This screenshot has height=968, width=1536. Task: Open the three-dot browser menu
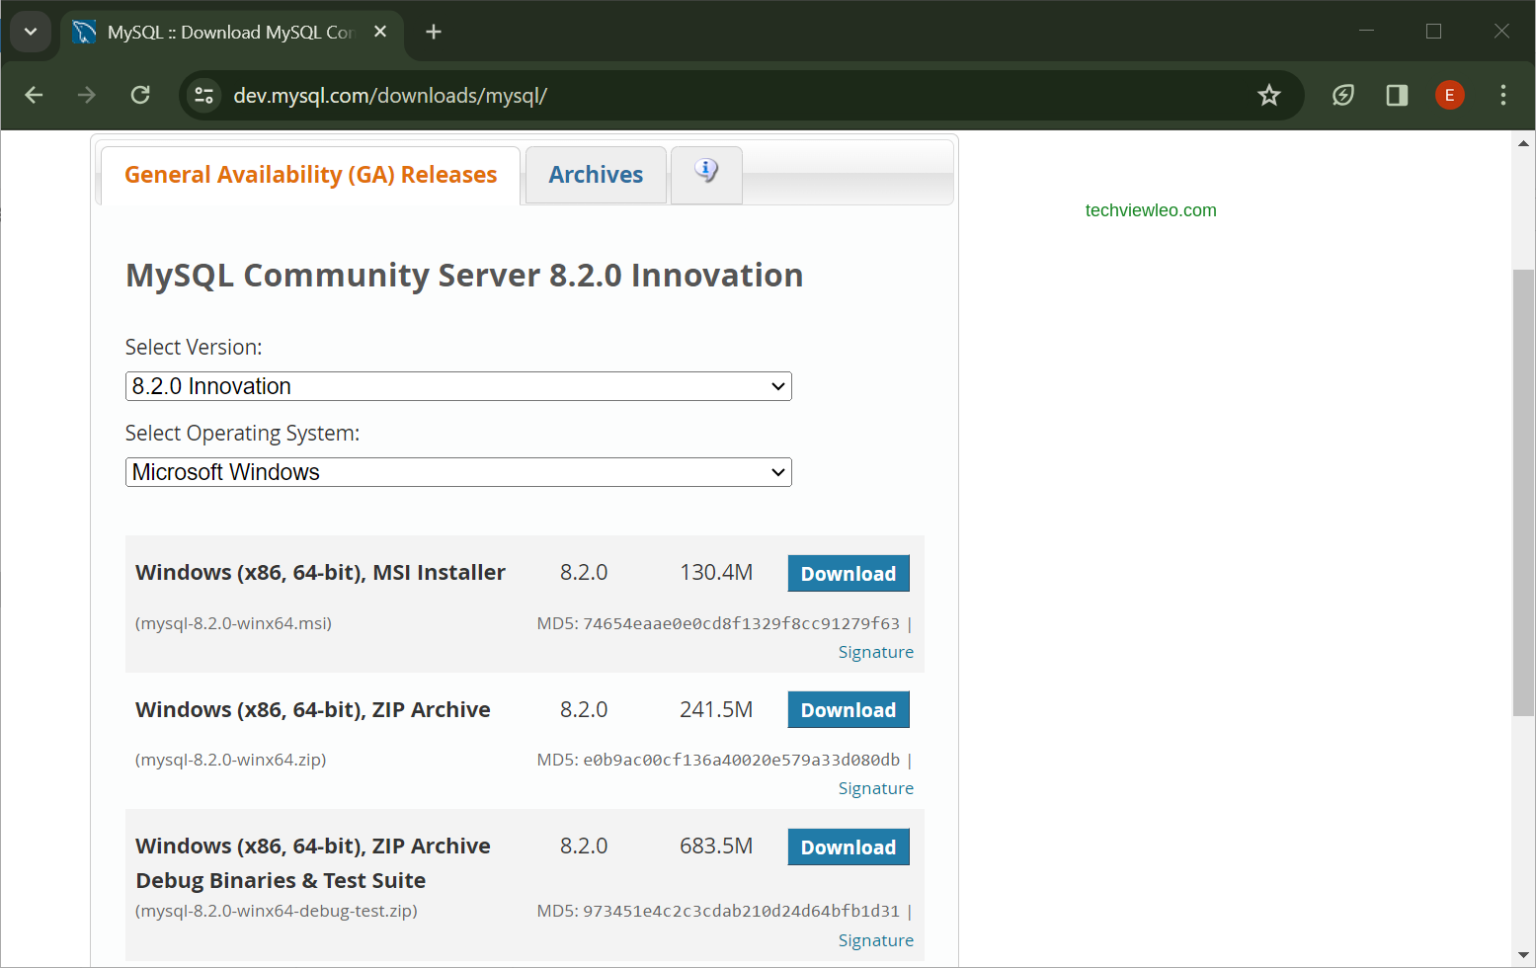(1502, 95)
